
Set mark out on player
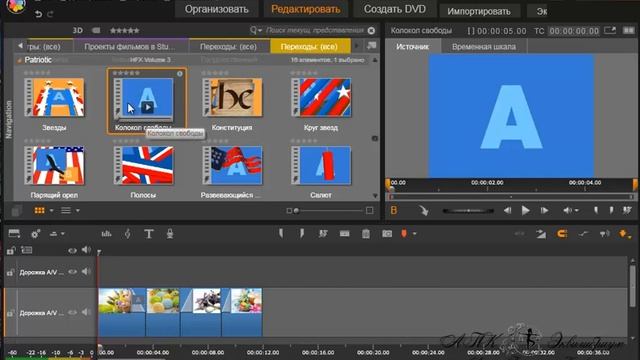pos(611,211)
